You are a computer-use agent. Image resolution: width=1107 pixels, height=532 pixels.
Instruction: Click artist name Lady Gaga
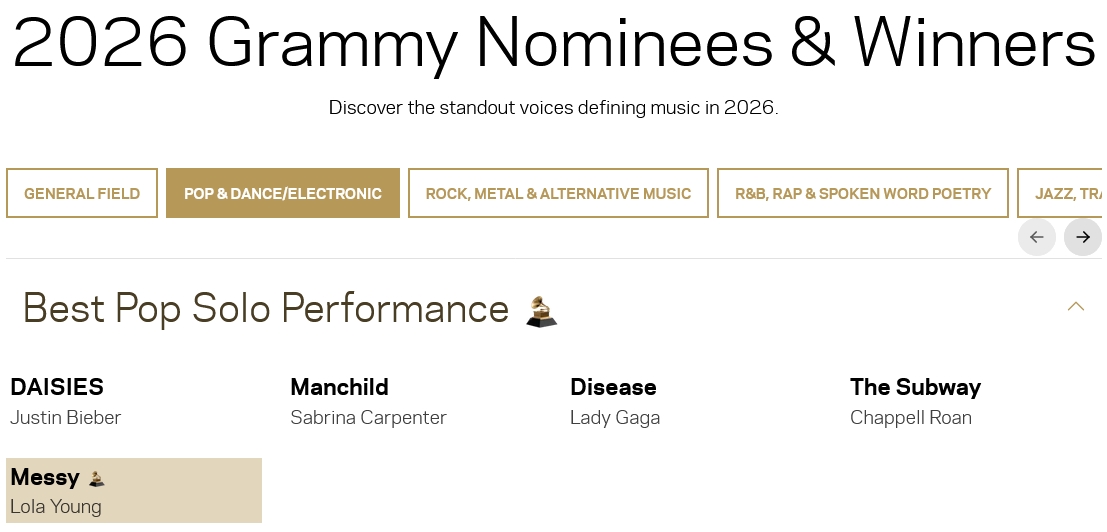pos(615,417)
